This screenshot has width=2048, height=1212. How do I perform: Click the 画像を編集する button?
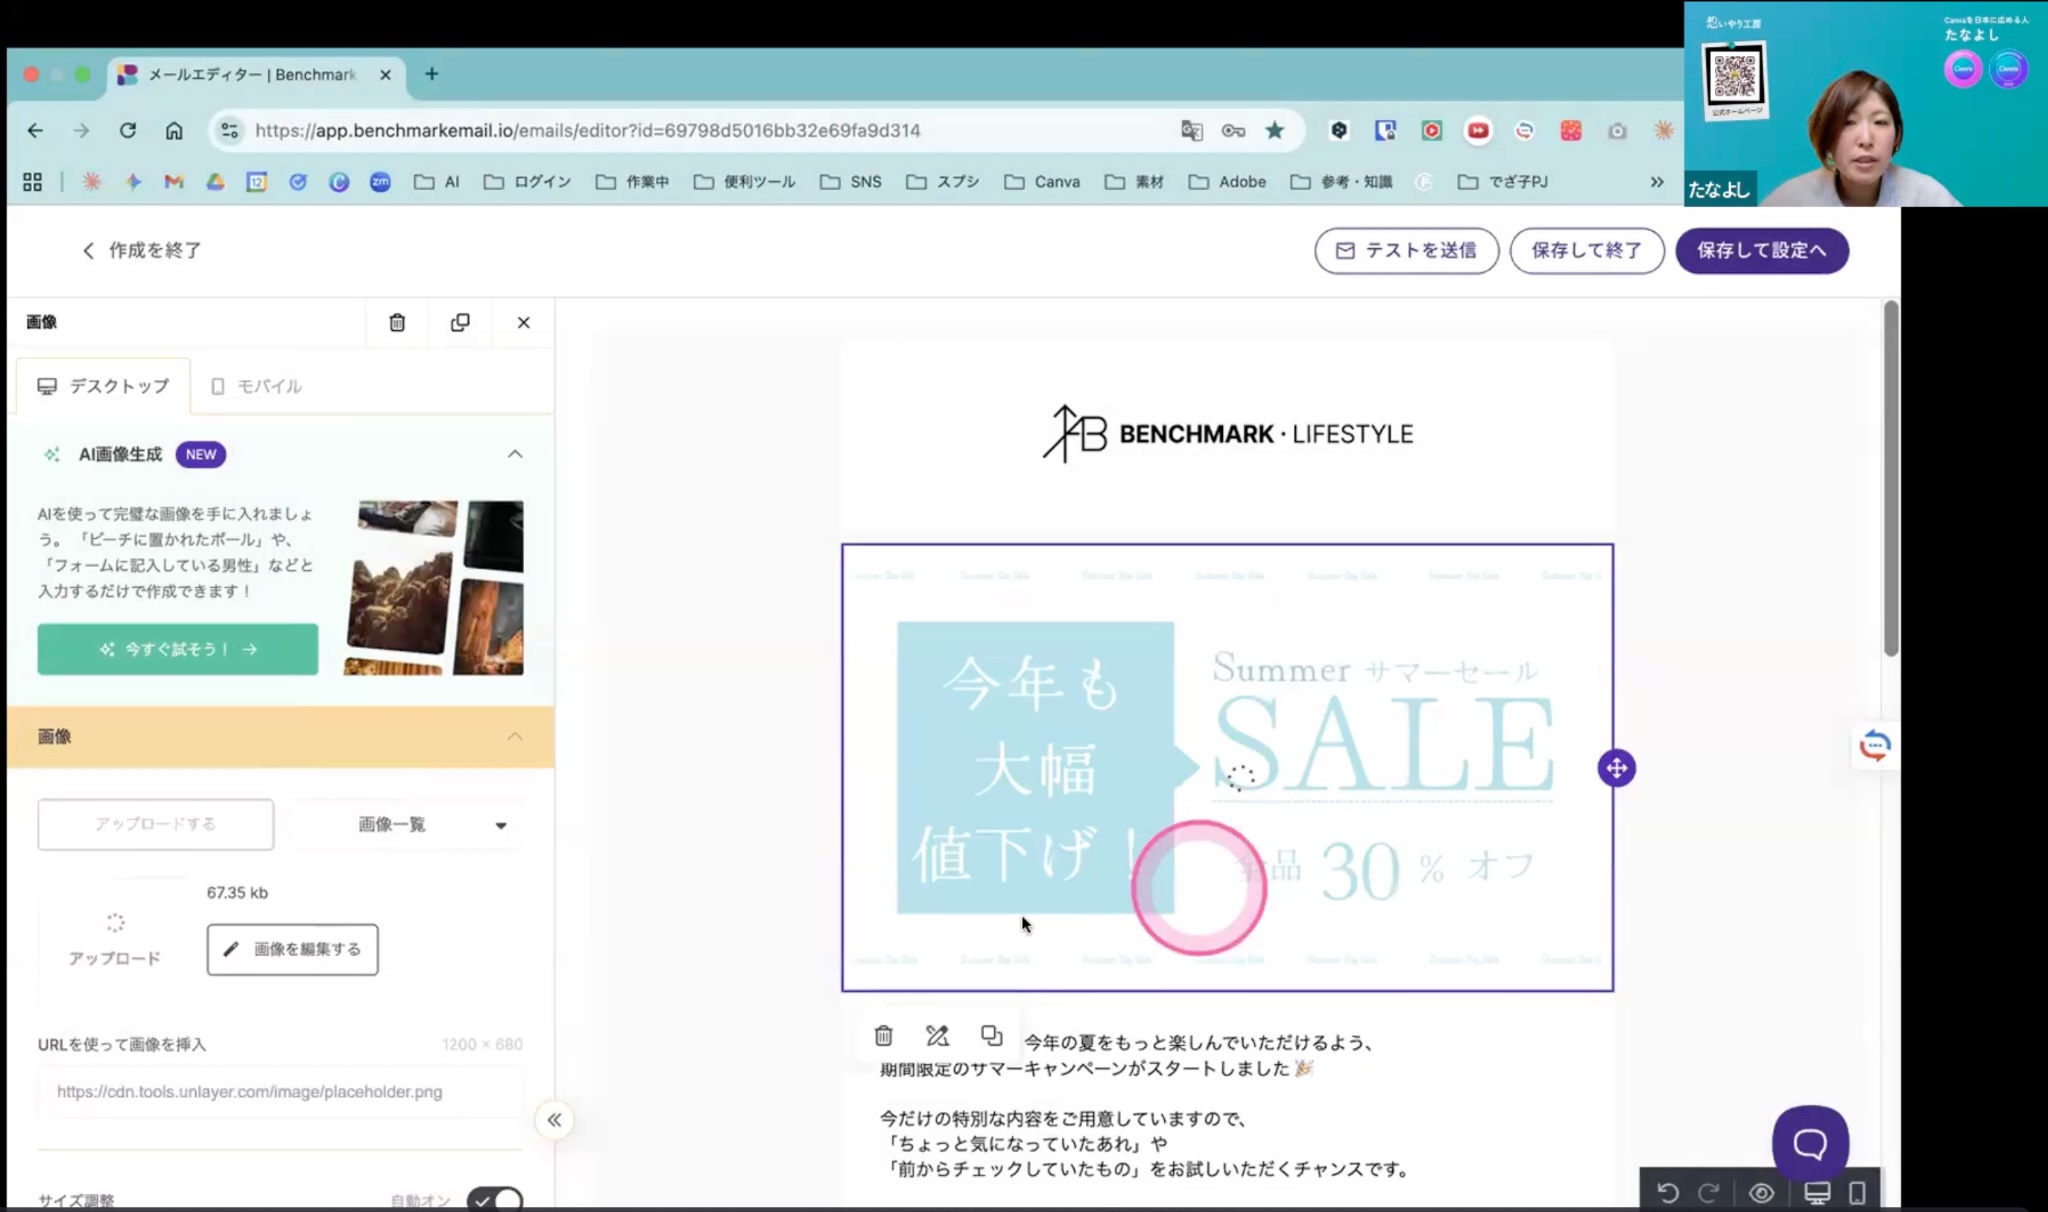pyautogui.click(x=292, y=949)
